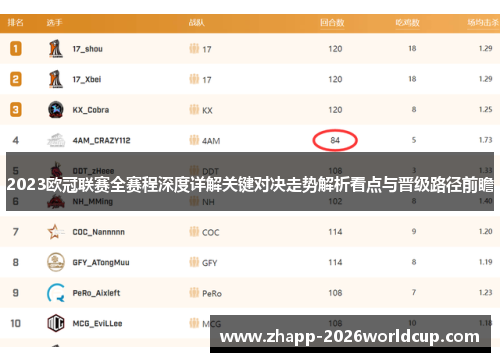
Task: Click rank number 8 in the GFY_ATongMuu row
Action: pos(16,262)
